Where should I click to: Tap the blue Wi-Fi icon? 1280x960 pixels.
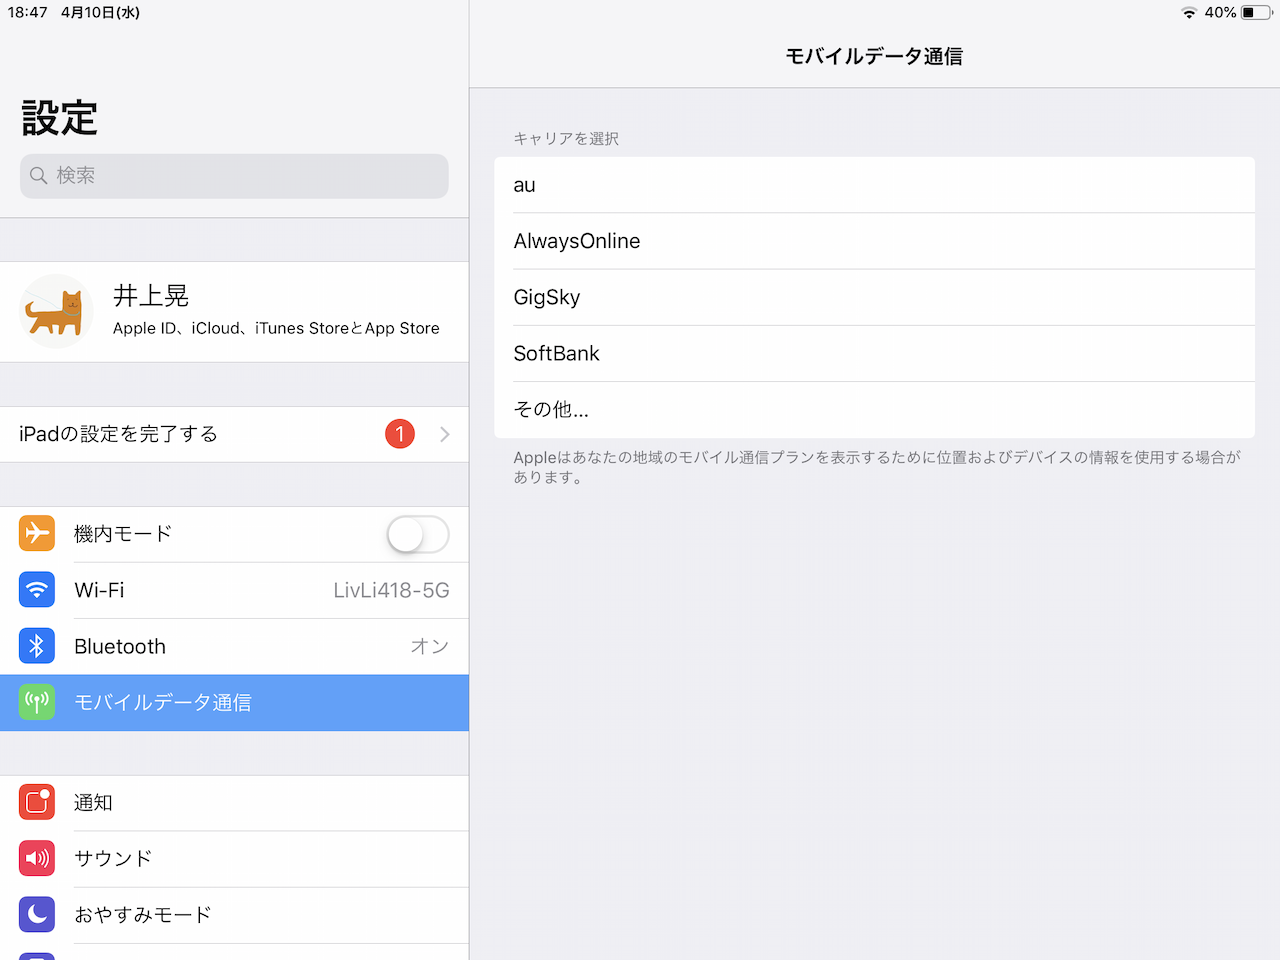[37, 590]
